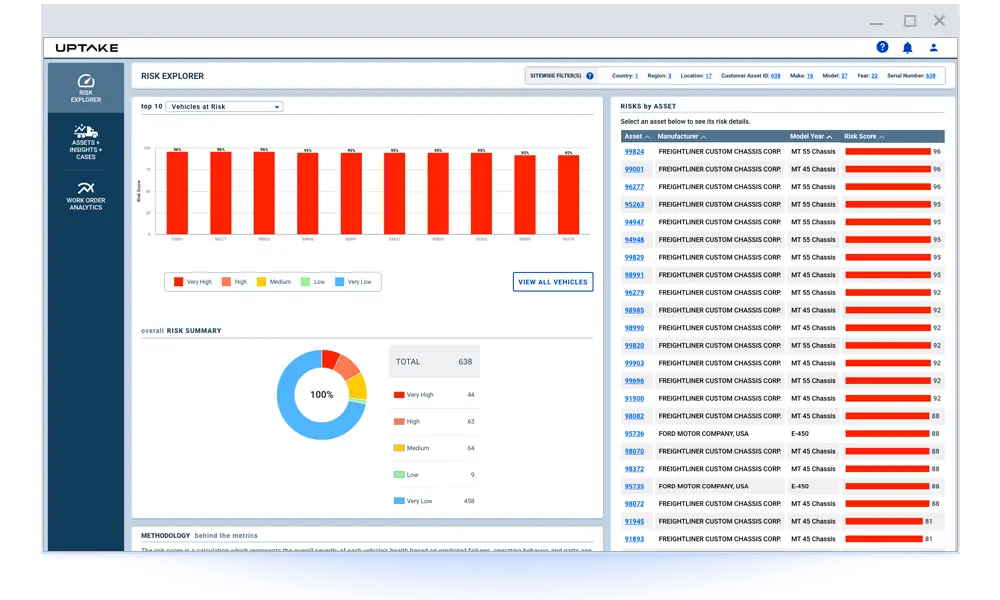
Task: Click TOTAL 638 summary header
Action: (x=434, y=362)
